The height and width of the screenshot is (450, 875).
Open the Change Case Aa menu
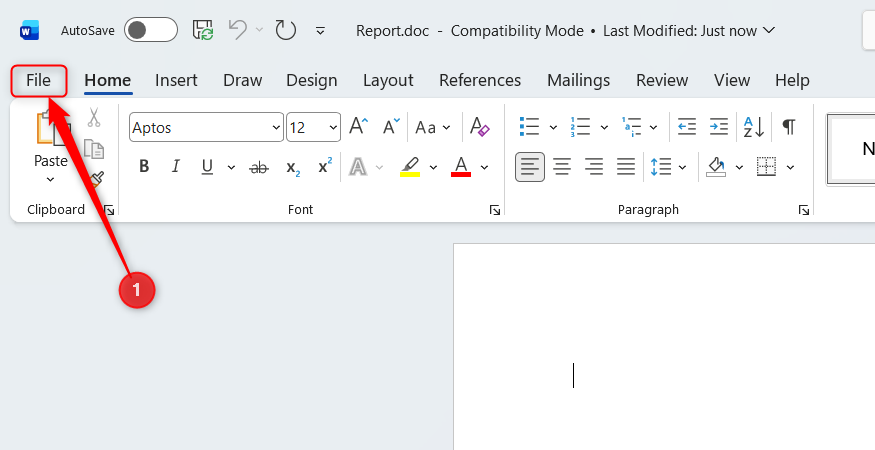(432, 127)
